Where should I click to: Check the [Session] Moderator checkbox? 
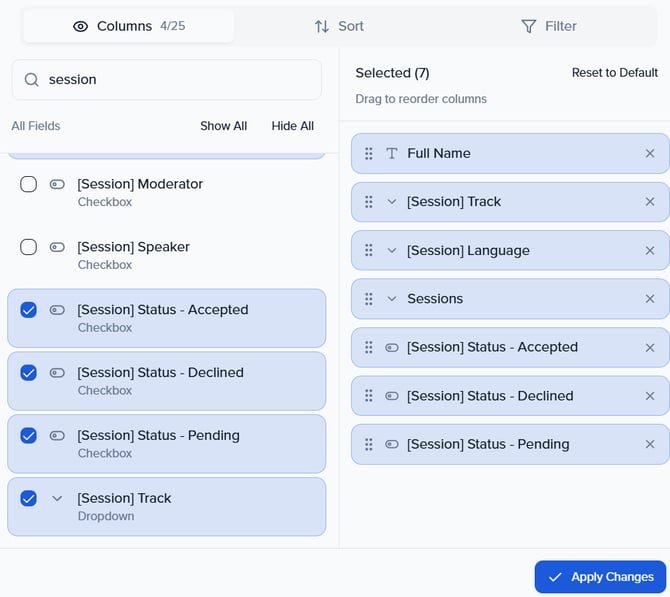tap(29, 184)
